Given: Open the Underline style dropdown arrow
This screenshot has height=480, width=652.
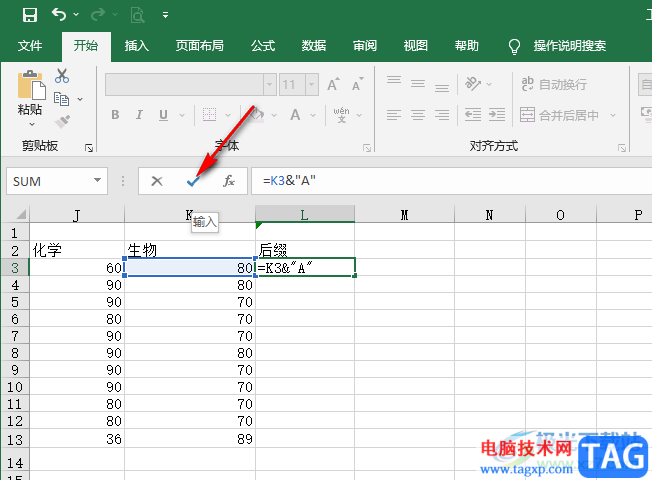Looking at the screenshot, I should click(x=182, y=115).
